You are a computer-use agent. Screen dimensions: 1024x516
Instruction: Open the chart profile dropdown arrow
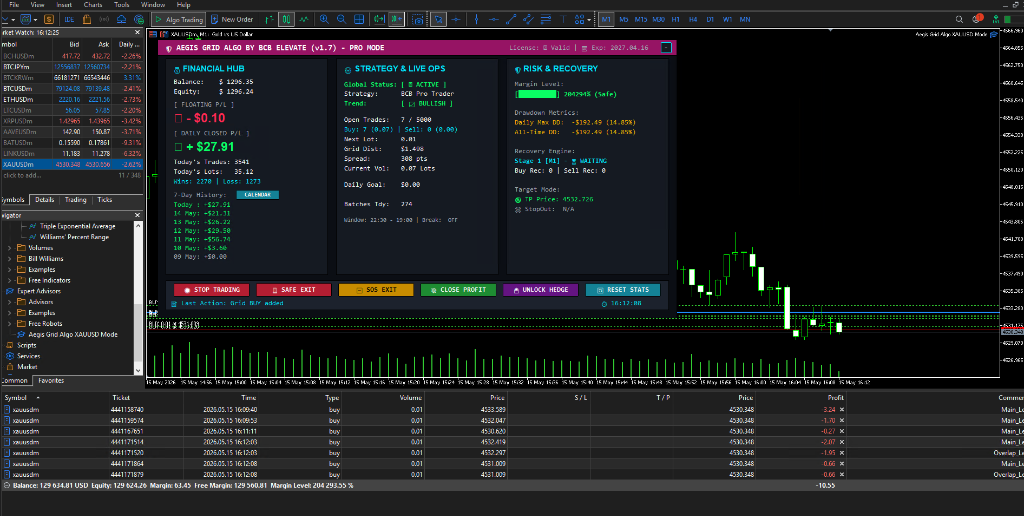click(x=35, y=20)
